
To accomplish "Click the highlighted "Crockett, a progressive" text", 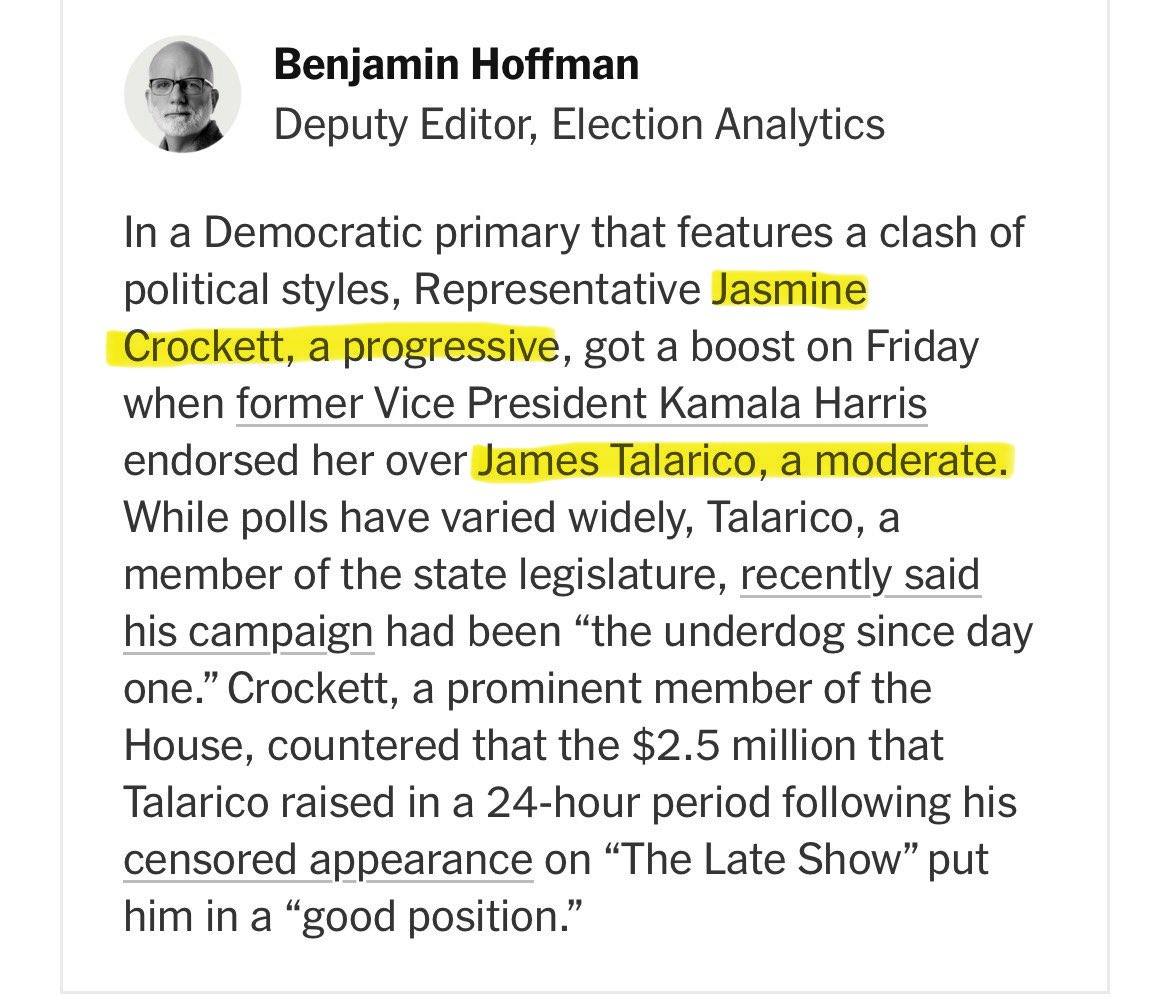I will click(339, 348).
